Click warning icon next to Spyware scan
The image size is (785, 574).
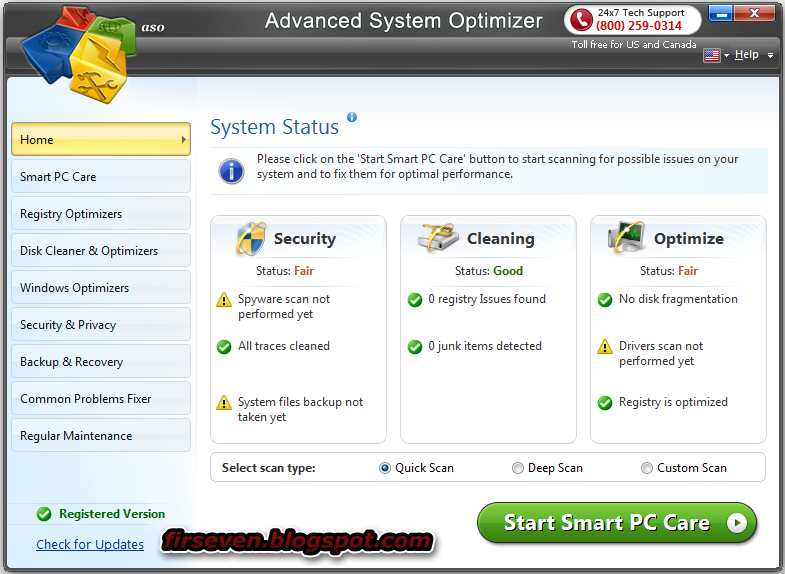(x=224, y=300)
